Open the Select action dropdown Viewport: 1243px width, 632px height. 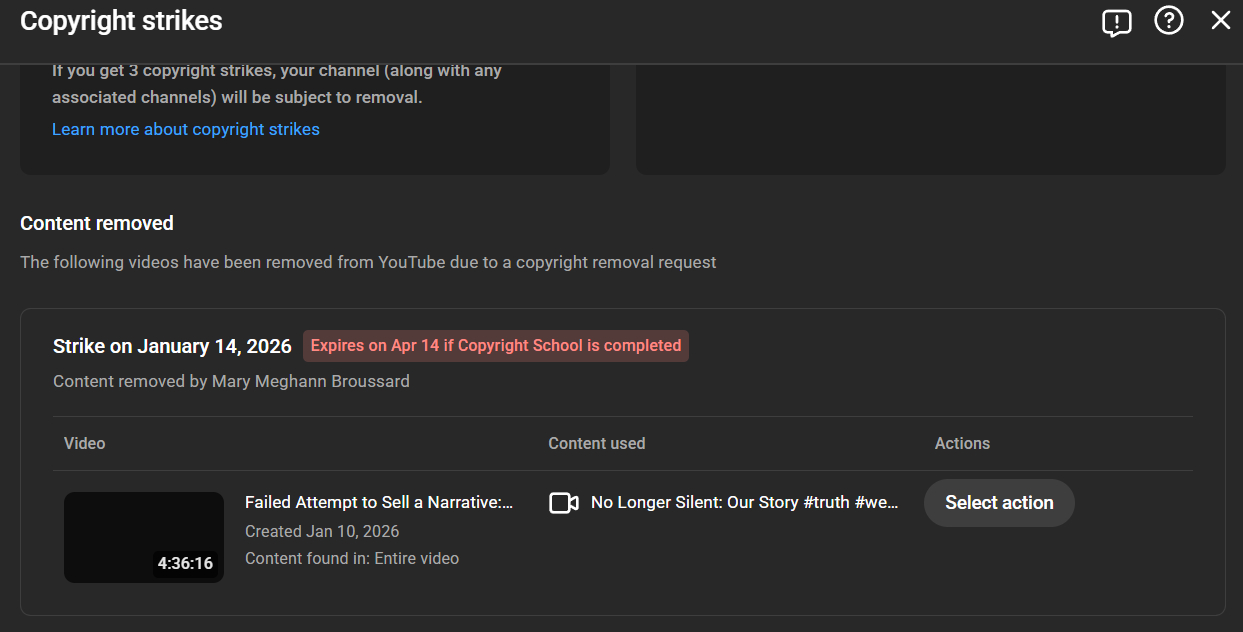pos(998,503)
